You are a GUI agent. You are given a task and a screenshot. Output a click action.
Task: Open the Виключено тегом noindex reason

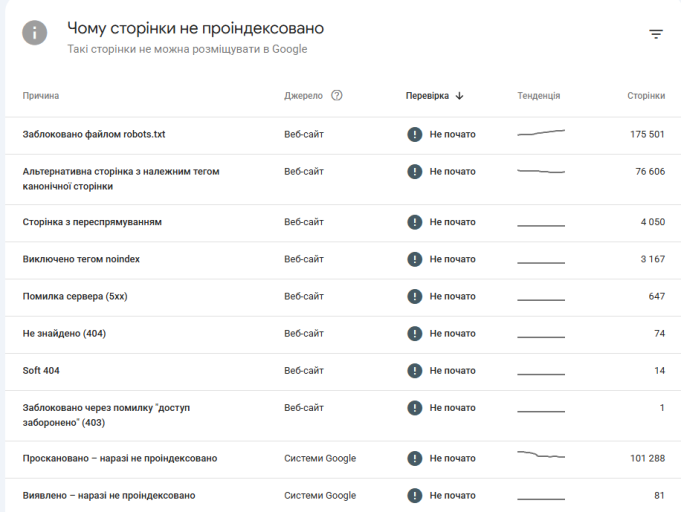pos(81,259)
